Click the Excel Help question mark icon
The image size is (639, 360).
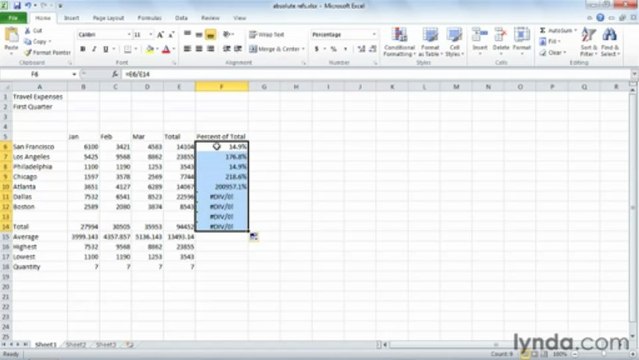click(600, 18)
